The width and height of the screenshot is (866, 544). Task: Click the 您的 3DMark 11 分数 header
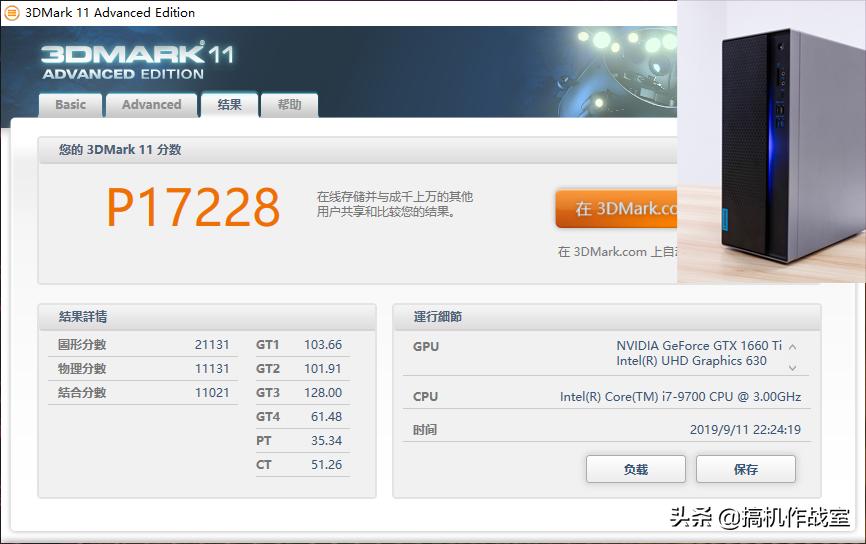(x=120, y=150)
